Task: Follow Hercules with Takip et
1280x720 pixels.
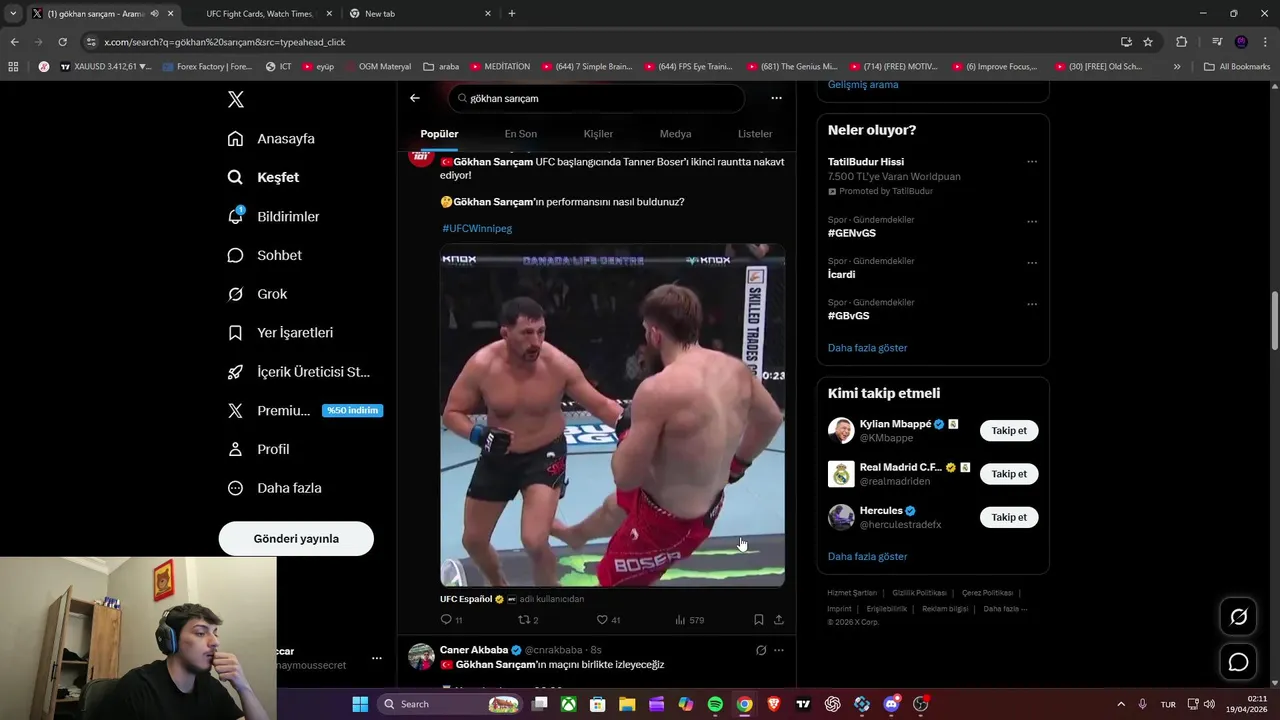Action: tap(1009, 517)
